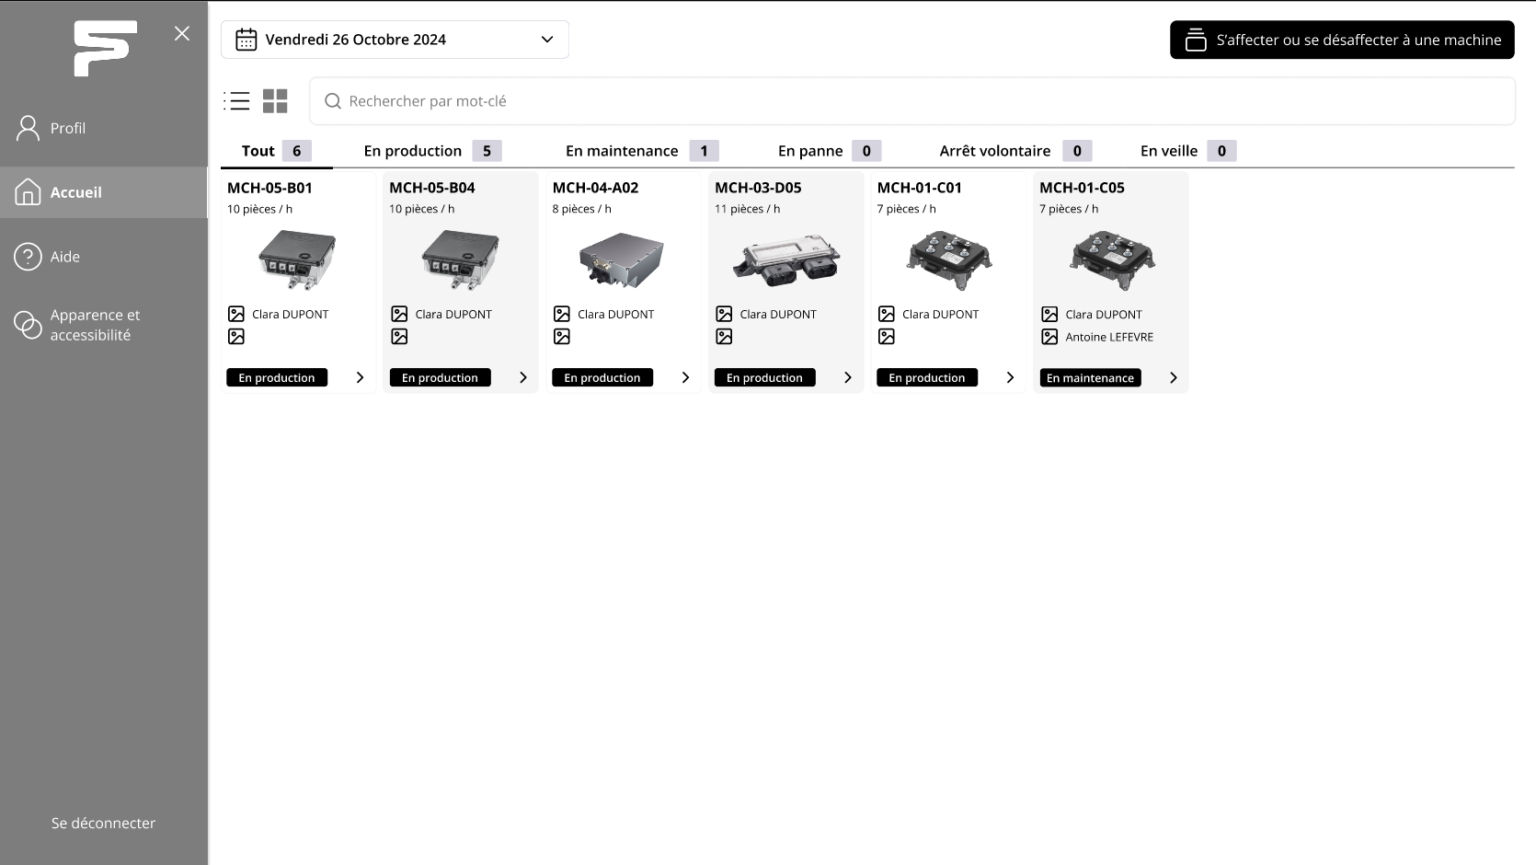Expand the Vendredi 26 Octobre 2024 dropdown
The height and width of the screenshot is (865, 1536).
click(x=547, y=40)
